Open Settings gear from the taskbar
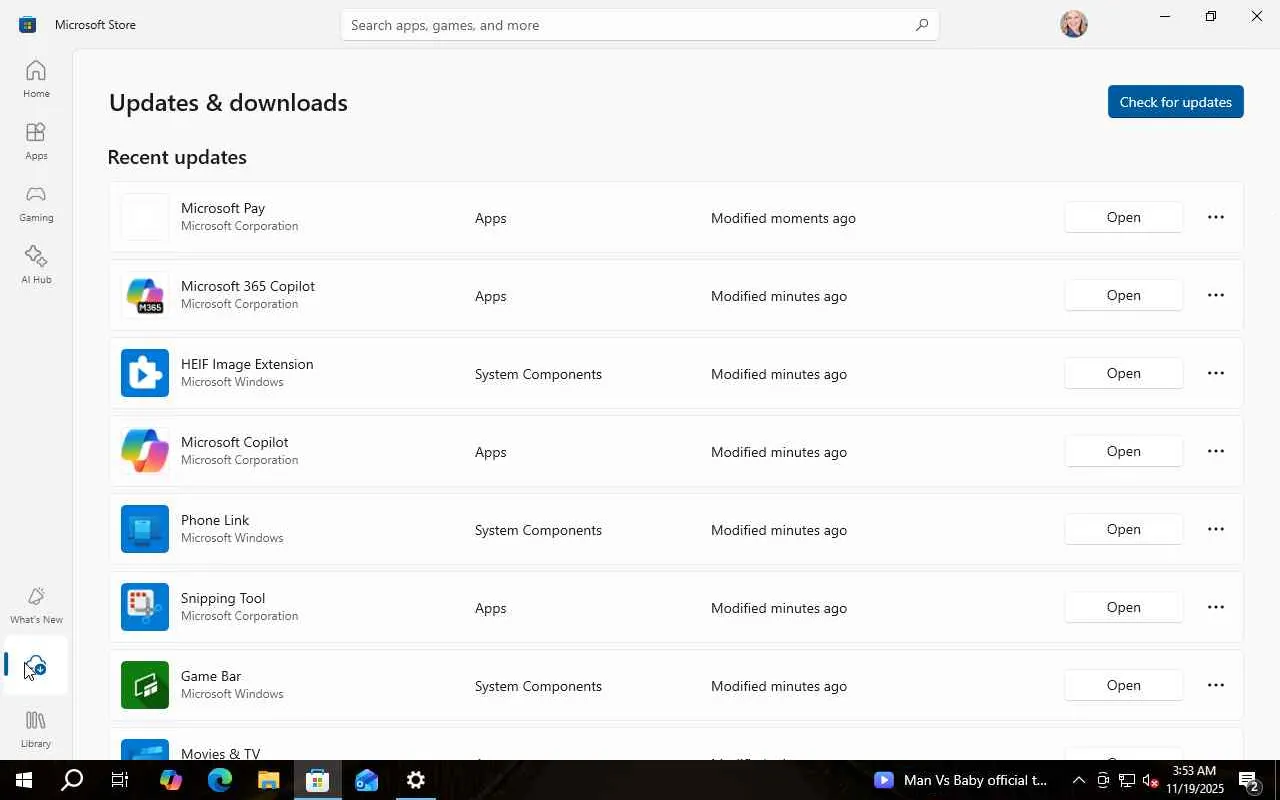This screenshot has height=800, width=1280. click(x=416, y=780)
